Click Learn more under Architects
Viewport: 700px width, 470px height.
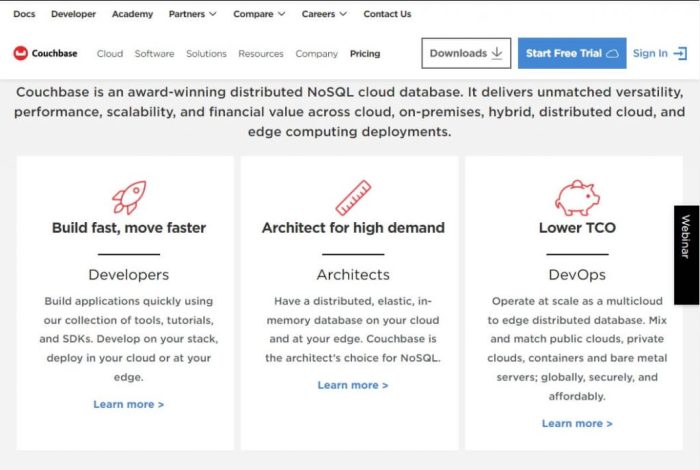coord(353,385)
